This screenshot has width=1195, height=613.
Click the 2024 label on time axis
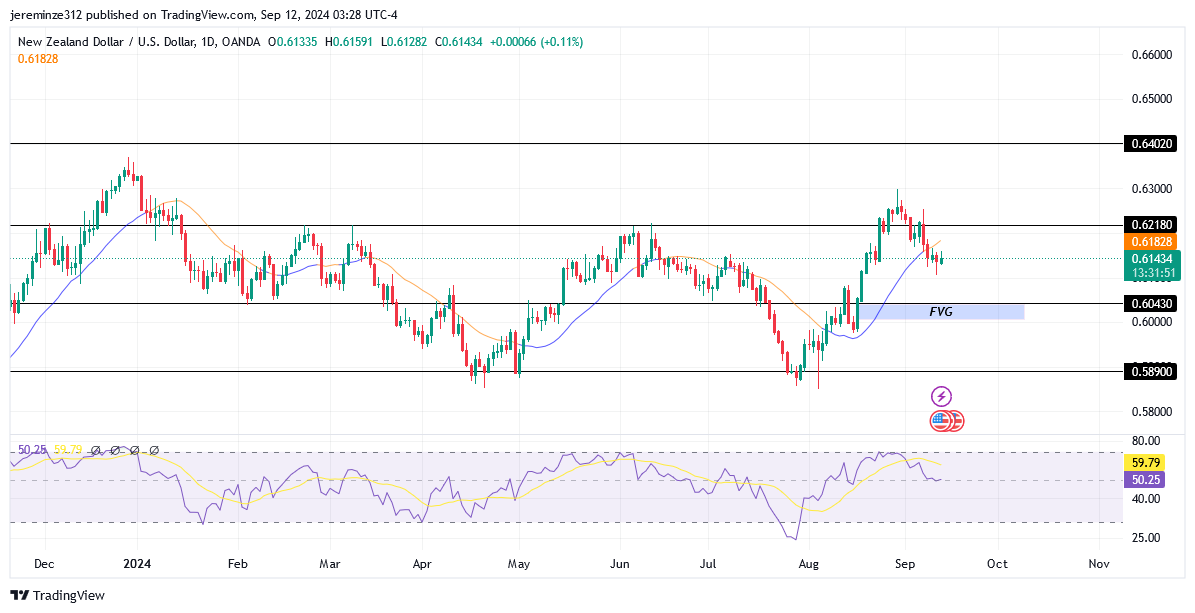pyautogui.click(x=137, y=564)
